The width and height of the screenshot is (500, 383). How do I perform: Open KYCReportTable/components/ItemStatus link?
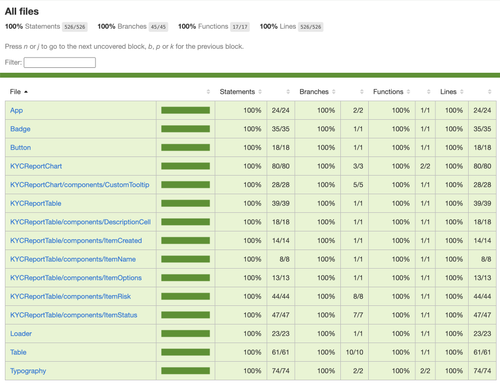pyautogui.click(x=73, y=315)
